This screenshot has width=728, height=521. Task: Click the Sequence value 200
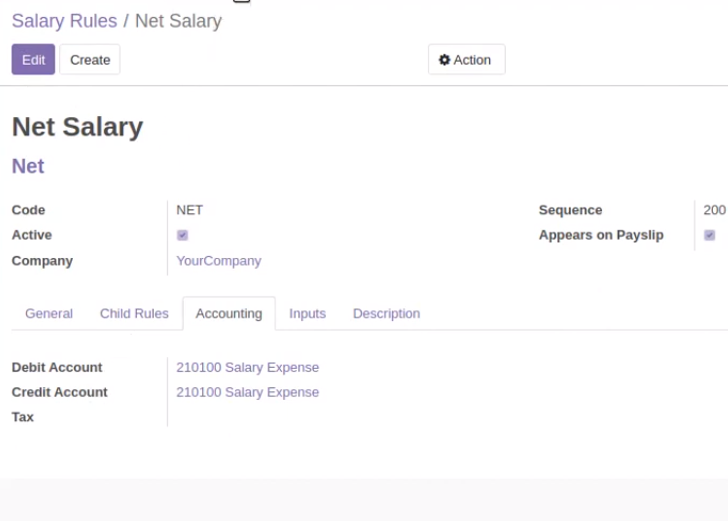715,210
